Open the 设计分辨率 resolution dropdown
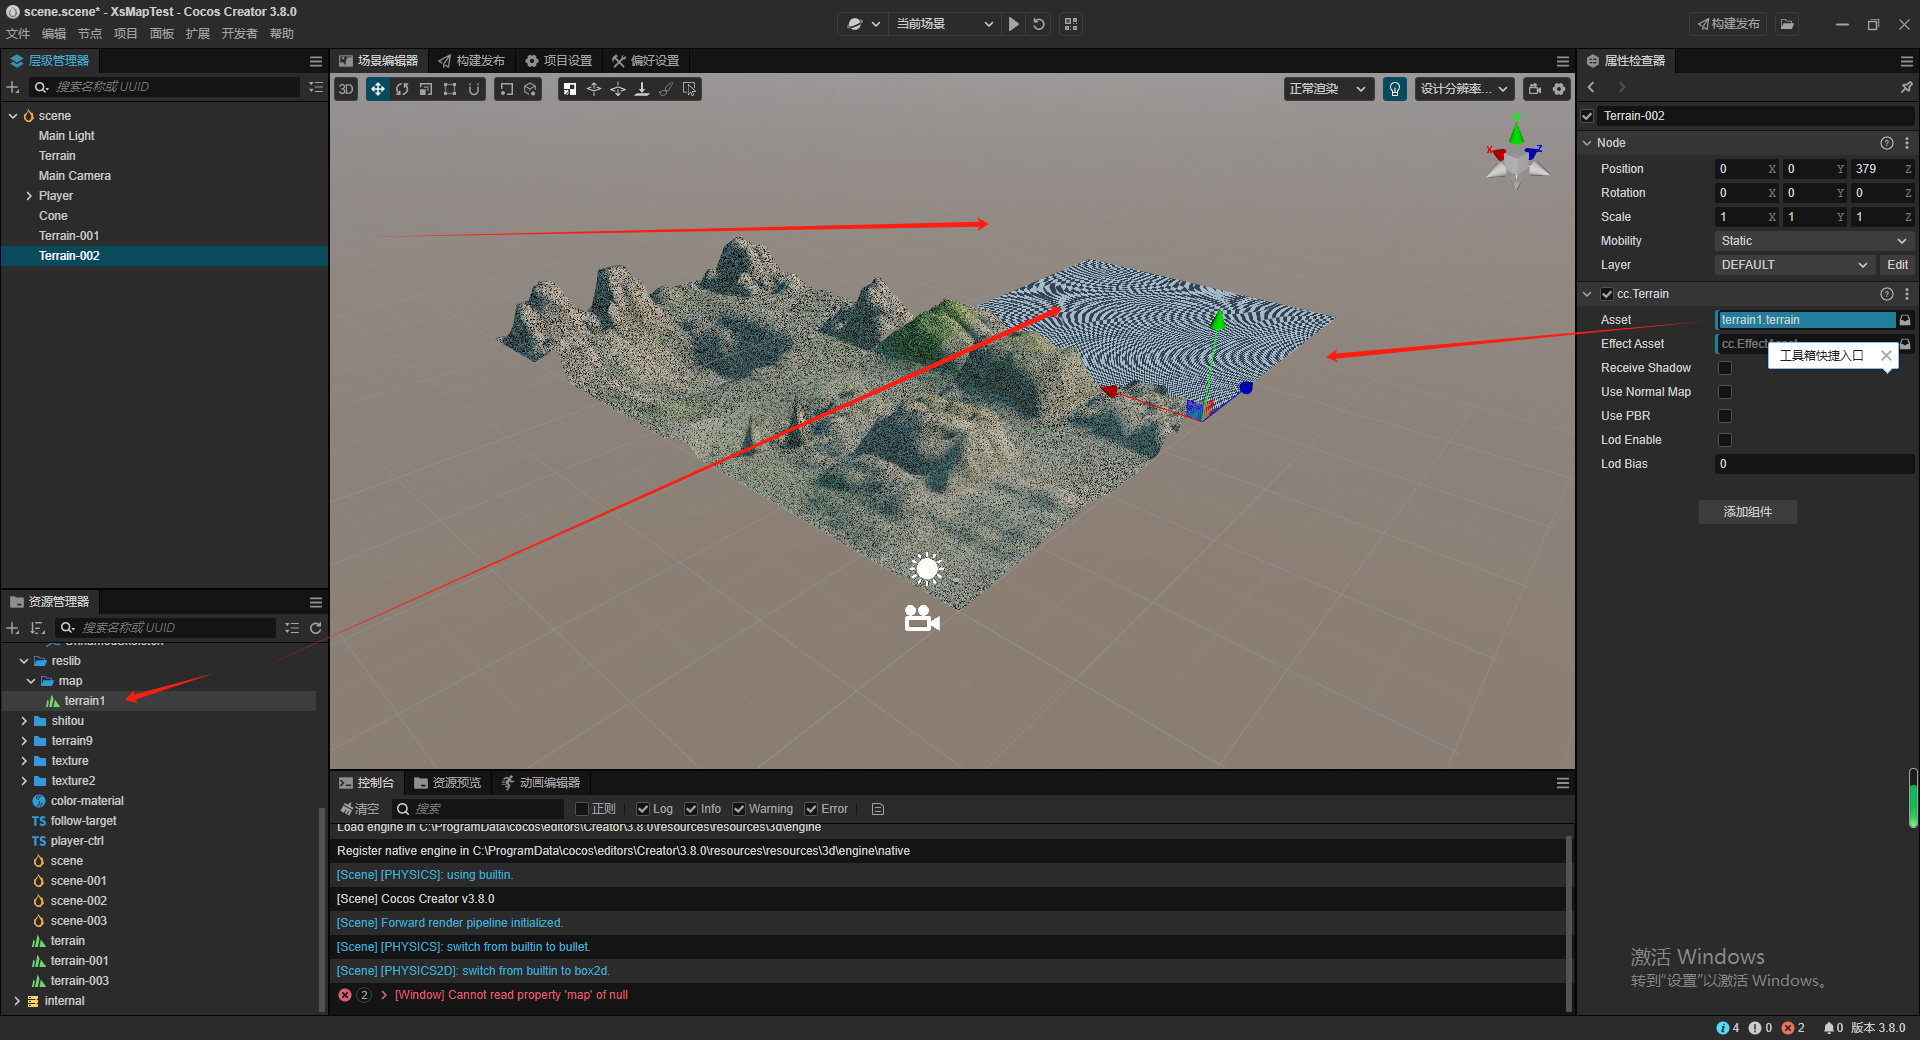 pyautogui.click(x=1464, y=89)
